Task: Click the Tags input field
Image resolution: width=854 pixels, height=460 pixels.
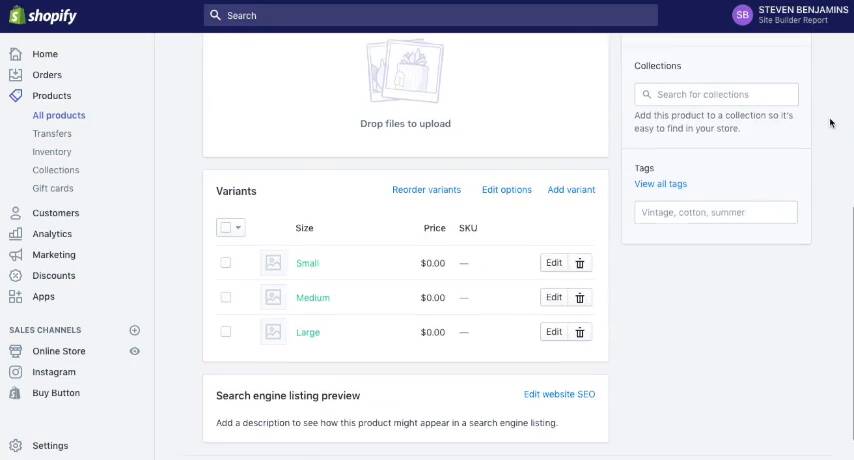Action: 716,212
